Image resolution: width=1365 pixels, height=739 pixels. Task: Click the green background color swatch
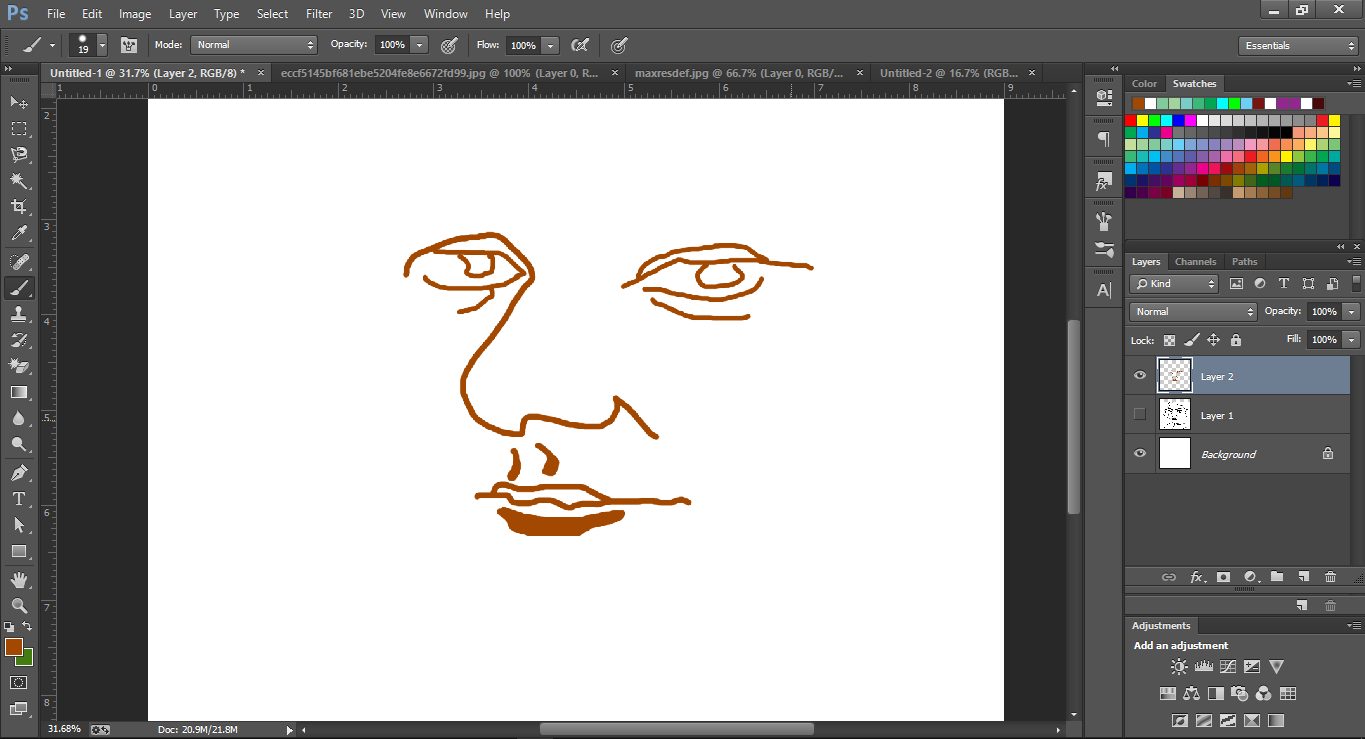27,660
